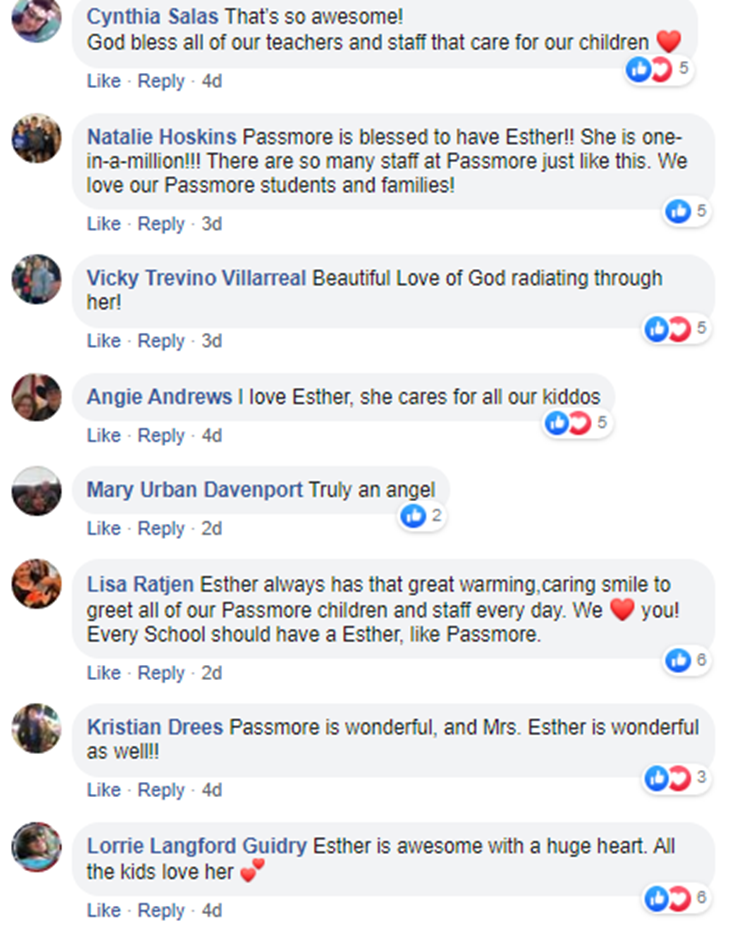This screenshot has height=931, width=750.
Task: Like Mary Urban Davenport's comment
Action: click(103, 528)
